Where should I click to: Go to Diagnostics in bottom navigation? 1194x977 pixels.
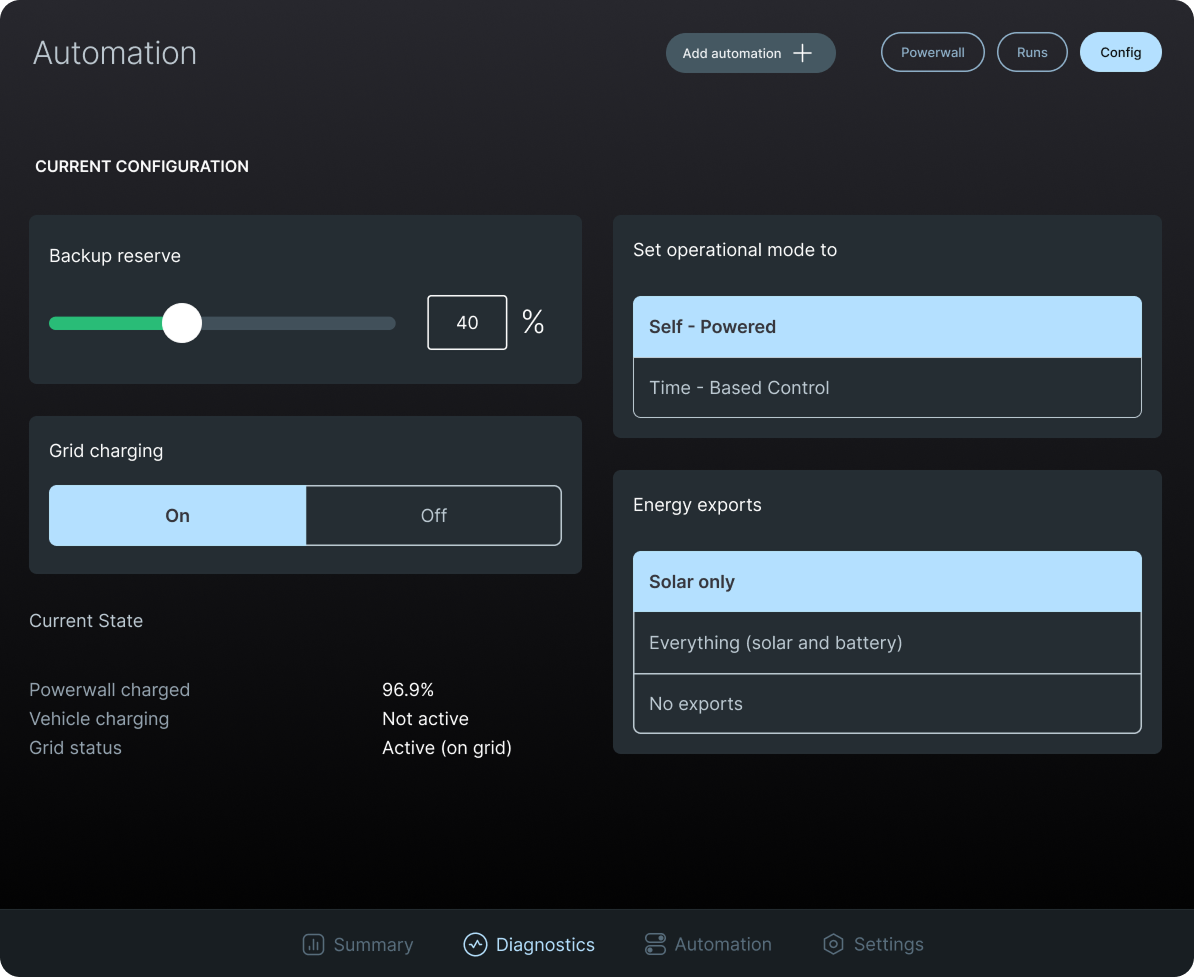pos(529,944)
